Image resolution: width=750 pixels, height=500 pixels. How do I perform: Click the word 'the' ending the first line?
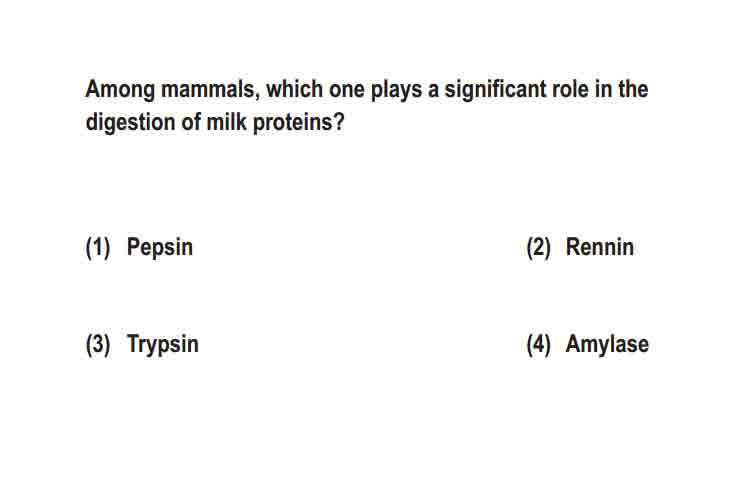[633, 89]
